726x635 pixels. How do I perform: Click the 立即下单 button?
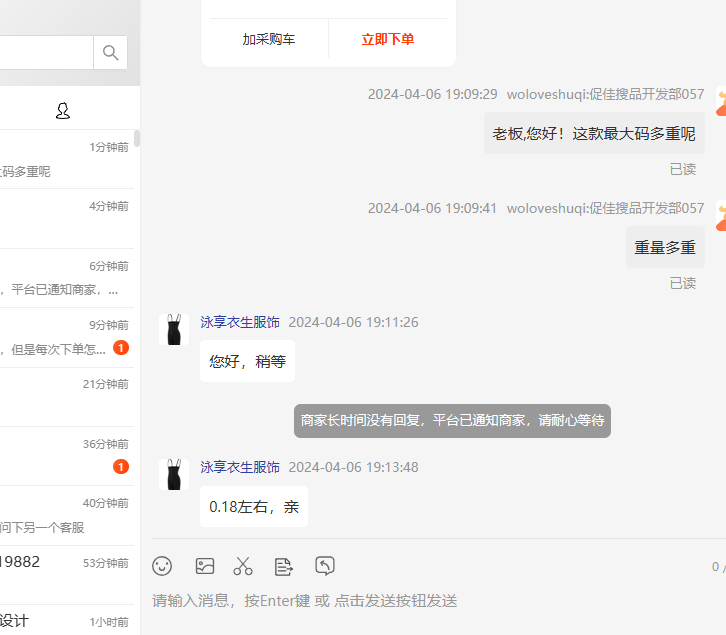(x=388, y=39)
